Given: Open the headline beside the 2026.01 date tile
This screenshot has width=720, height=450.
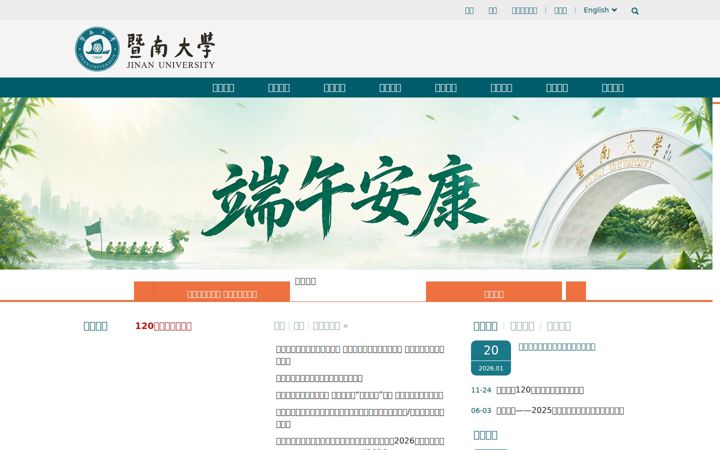Looking at the screenshot, I should (x=557, y=347).
